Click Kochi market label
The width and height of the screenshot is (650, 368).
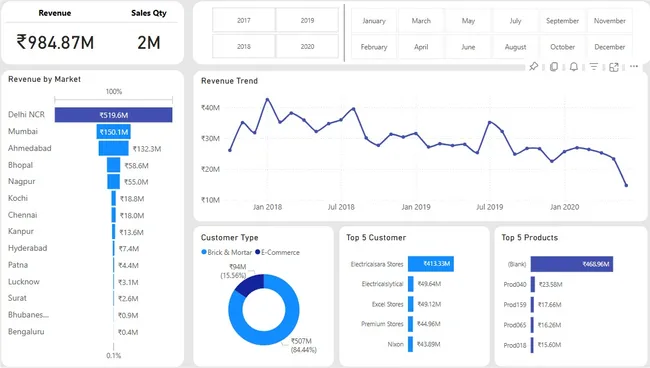click(x=18, y=198)
